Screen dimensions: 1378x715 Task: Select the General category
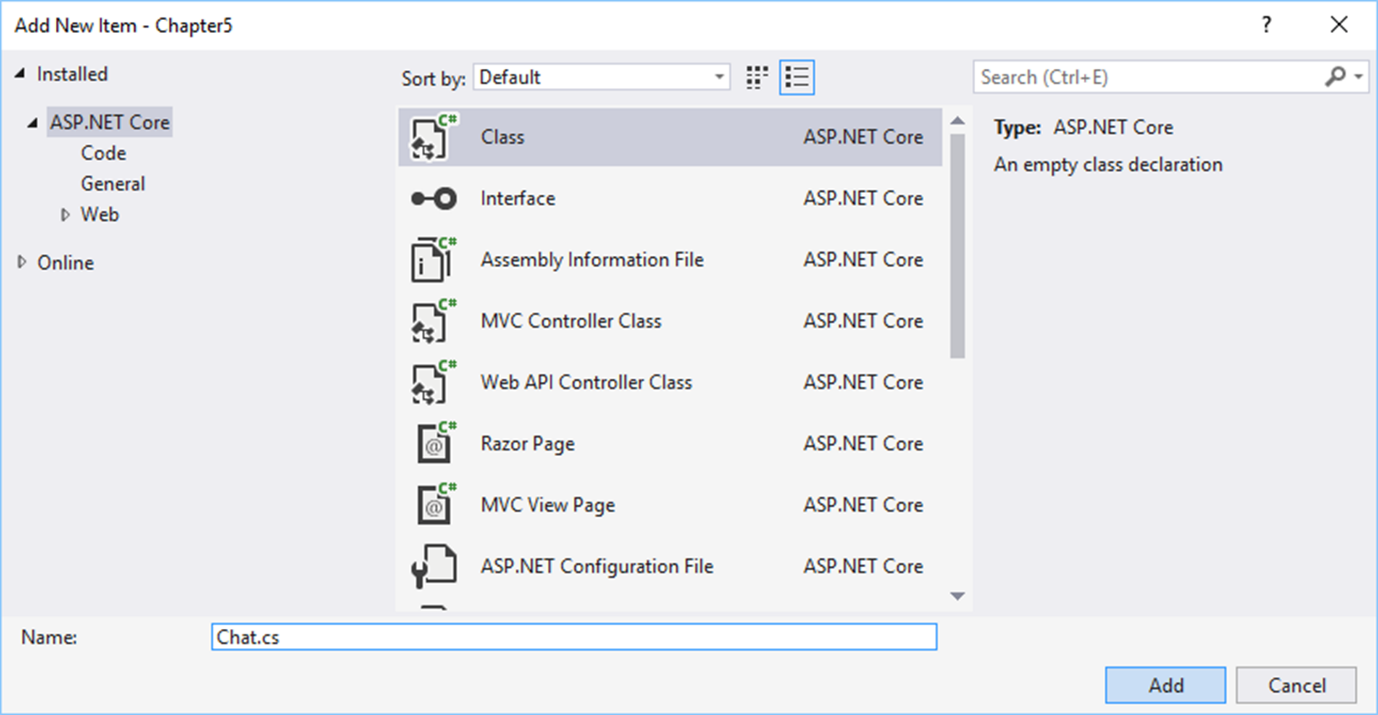(x=113, y=184)
